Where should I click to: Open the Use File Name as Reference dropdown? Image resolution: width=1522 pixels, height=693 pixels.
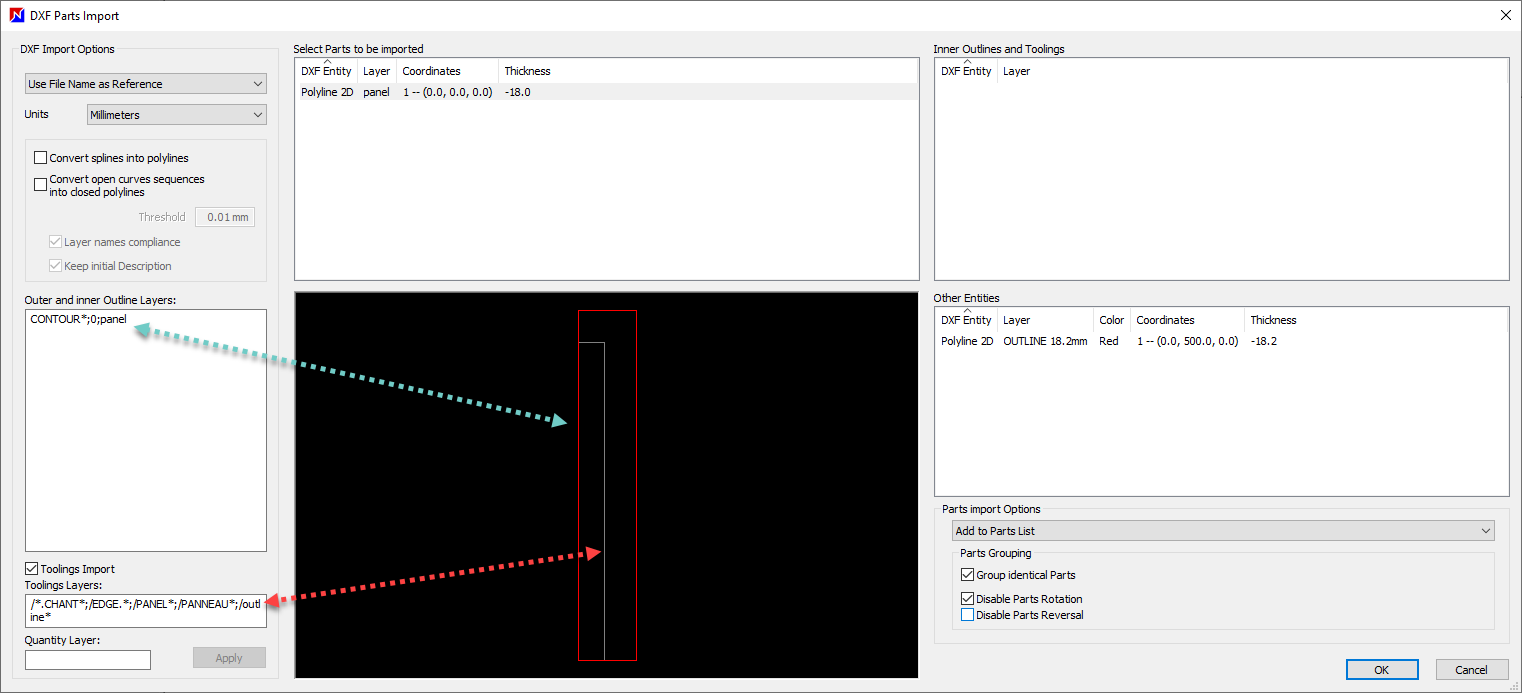pos(146,84)
